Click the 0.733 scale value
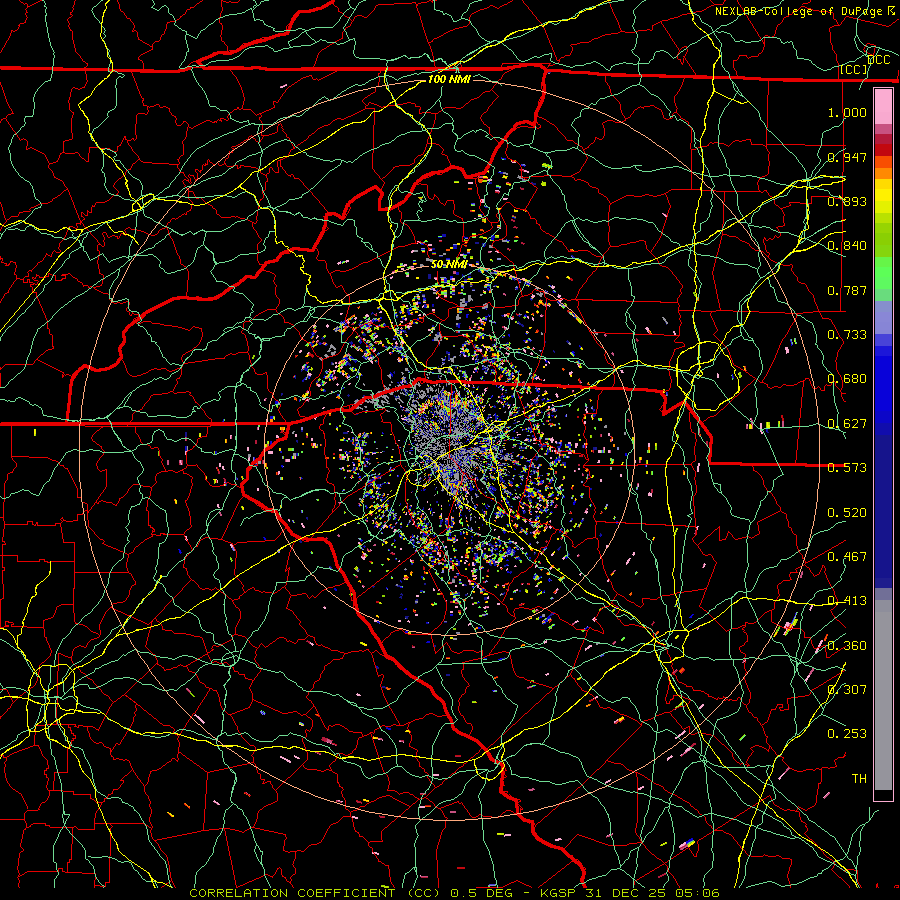Viewport: 900px width, 900px height. click(847, 335)
